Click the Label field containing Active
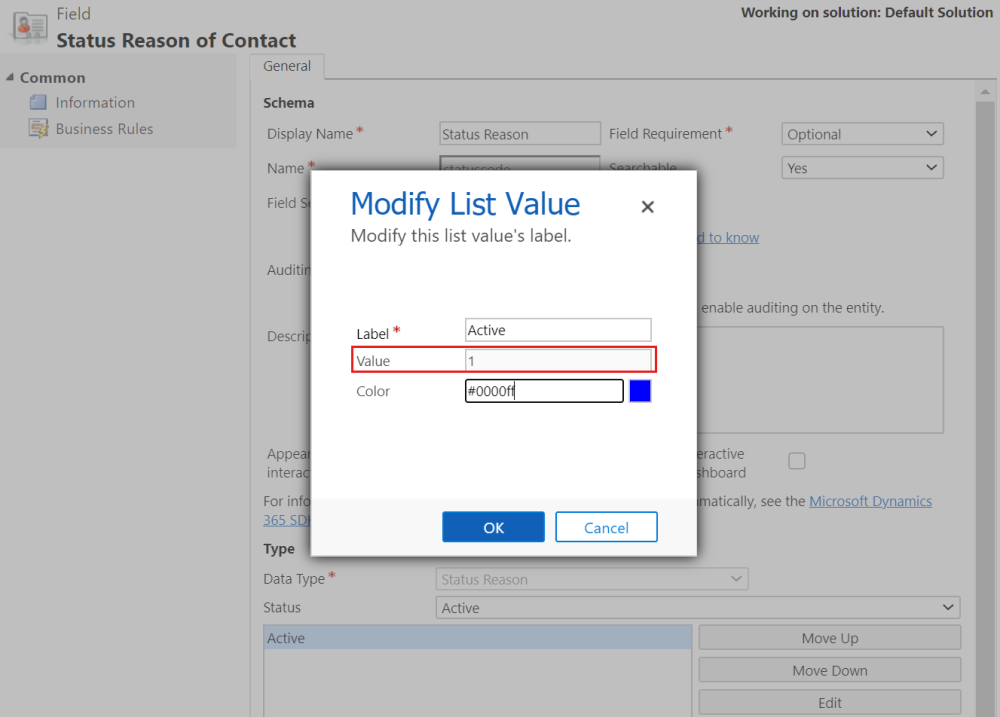Image resolution: width=1000 pixels, height=717 pixels. pyautogui.click(x=557, y=329)
